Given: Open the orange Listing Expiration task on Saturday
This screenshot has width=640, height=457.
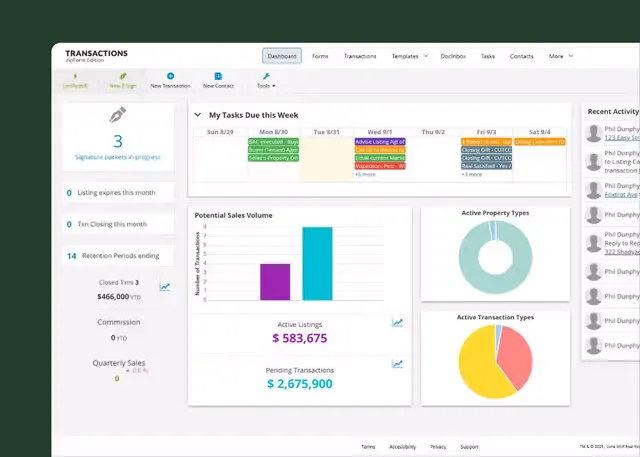Looking at the screenshot, I should [x=540, y=142].
